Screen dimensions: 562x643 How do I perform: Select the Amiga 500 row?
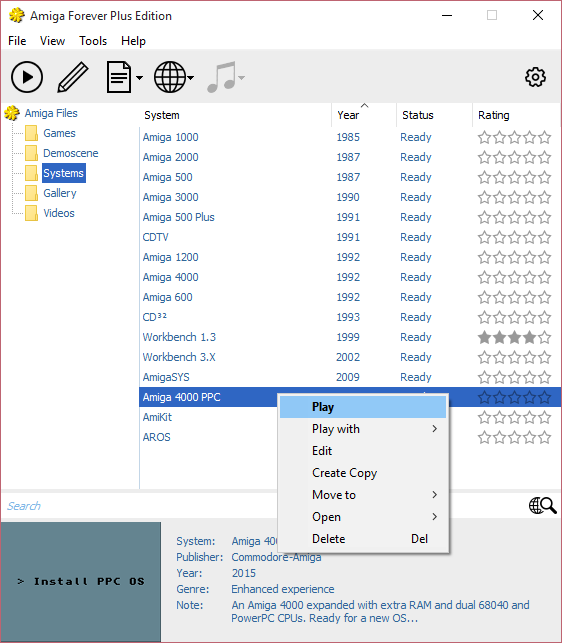350,177
